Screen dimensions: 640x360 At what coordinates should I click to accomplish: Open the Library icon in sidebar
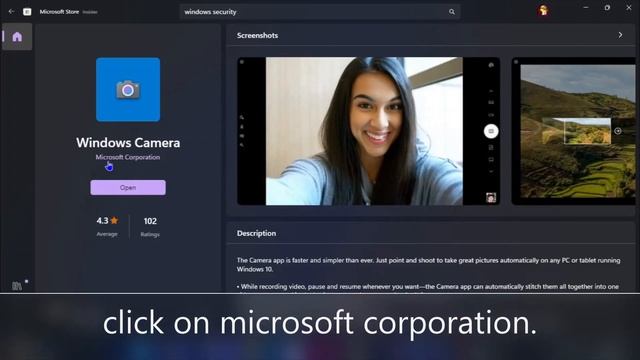pos(17,286)
